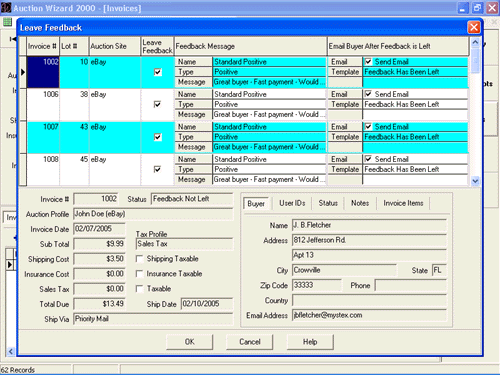Enable the Shipping Taxable checkbox
Image resolution: width=500 pixels, height=375 pixels.
(x=140, y=259)
